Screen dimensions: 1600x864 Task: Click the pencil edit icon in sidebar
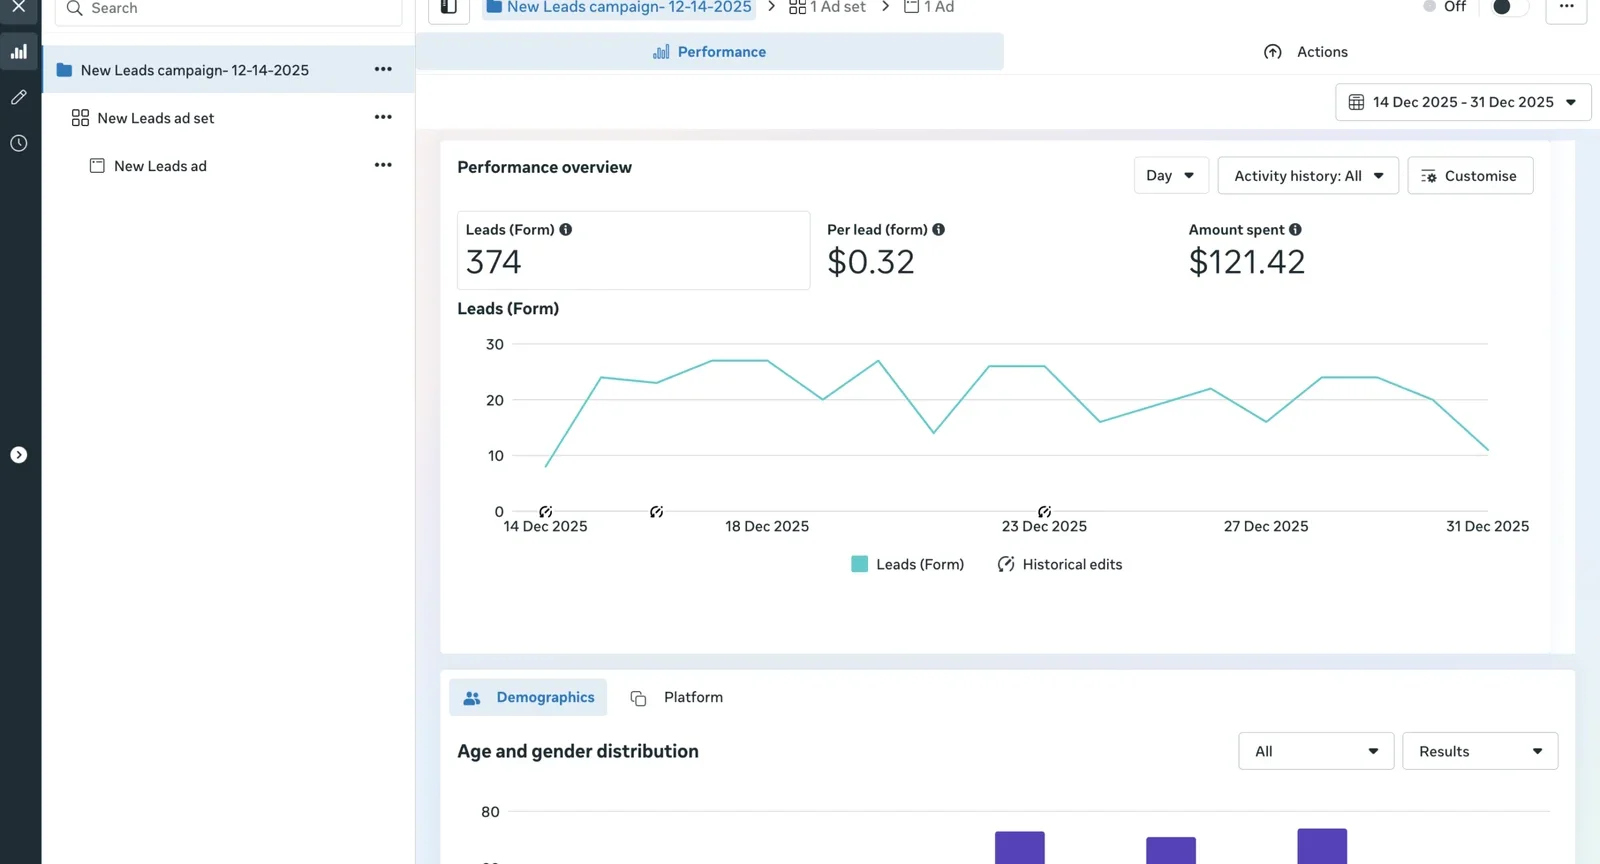pos(19,97)
